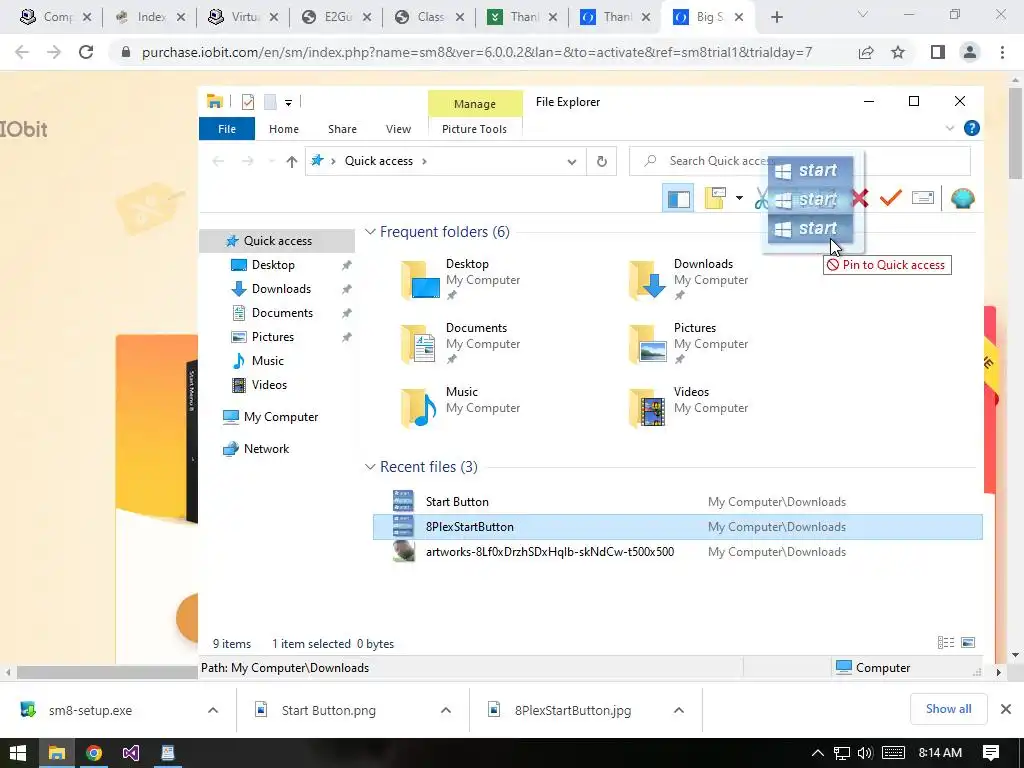Select My Computer in the navigation pane
This screenshot has height=768, width=1024.
[281, 417]
